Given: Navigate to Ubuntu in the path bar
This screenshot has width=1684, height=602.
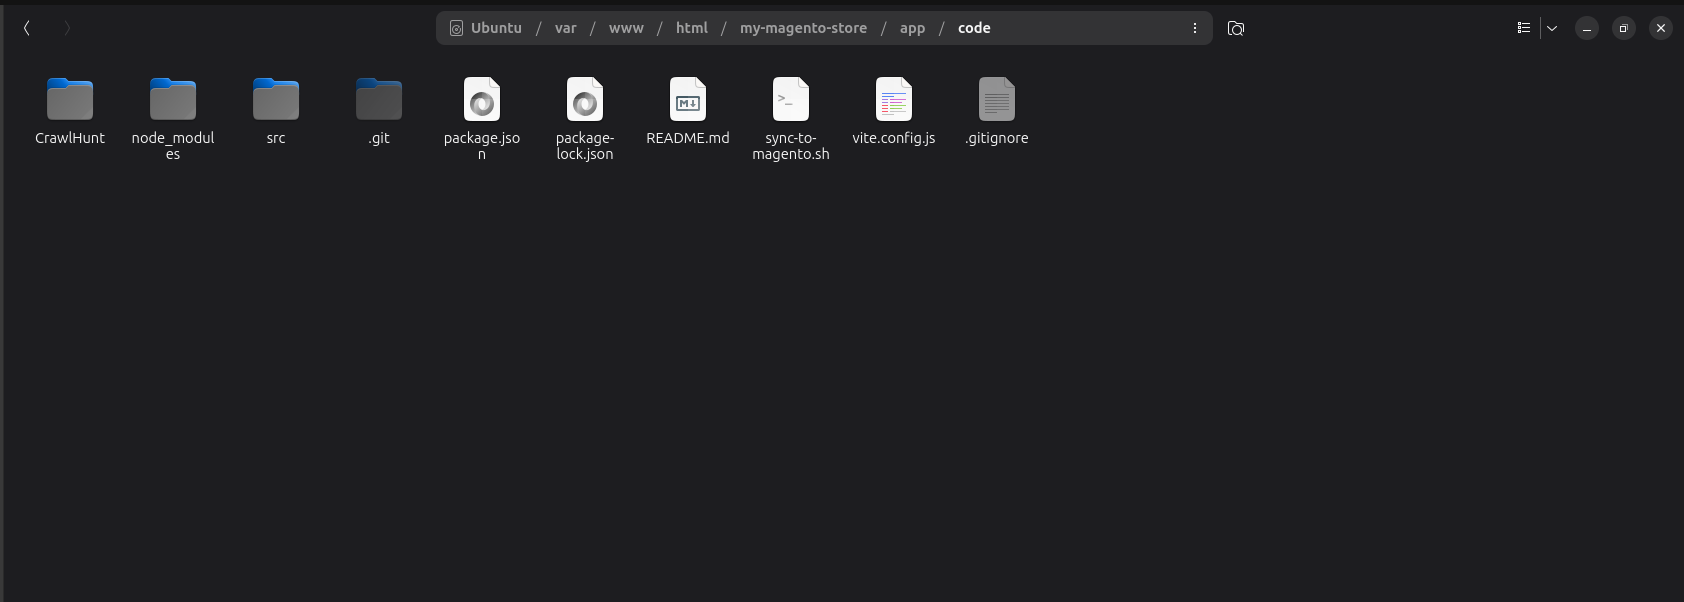Looking at the screenshot, I should tap(496, 28).
